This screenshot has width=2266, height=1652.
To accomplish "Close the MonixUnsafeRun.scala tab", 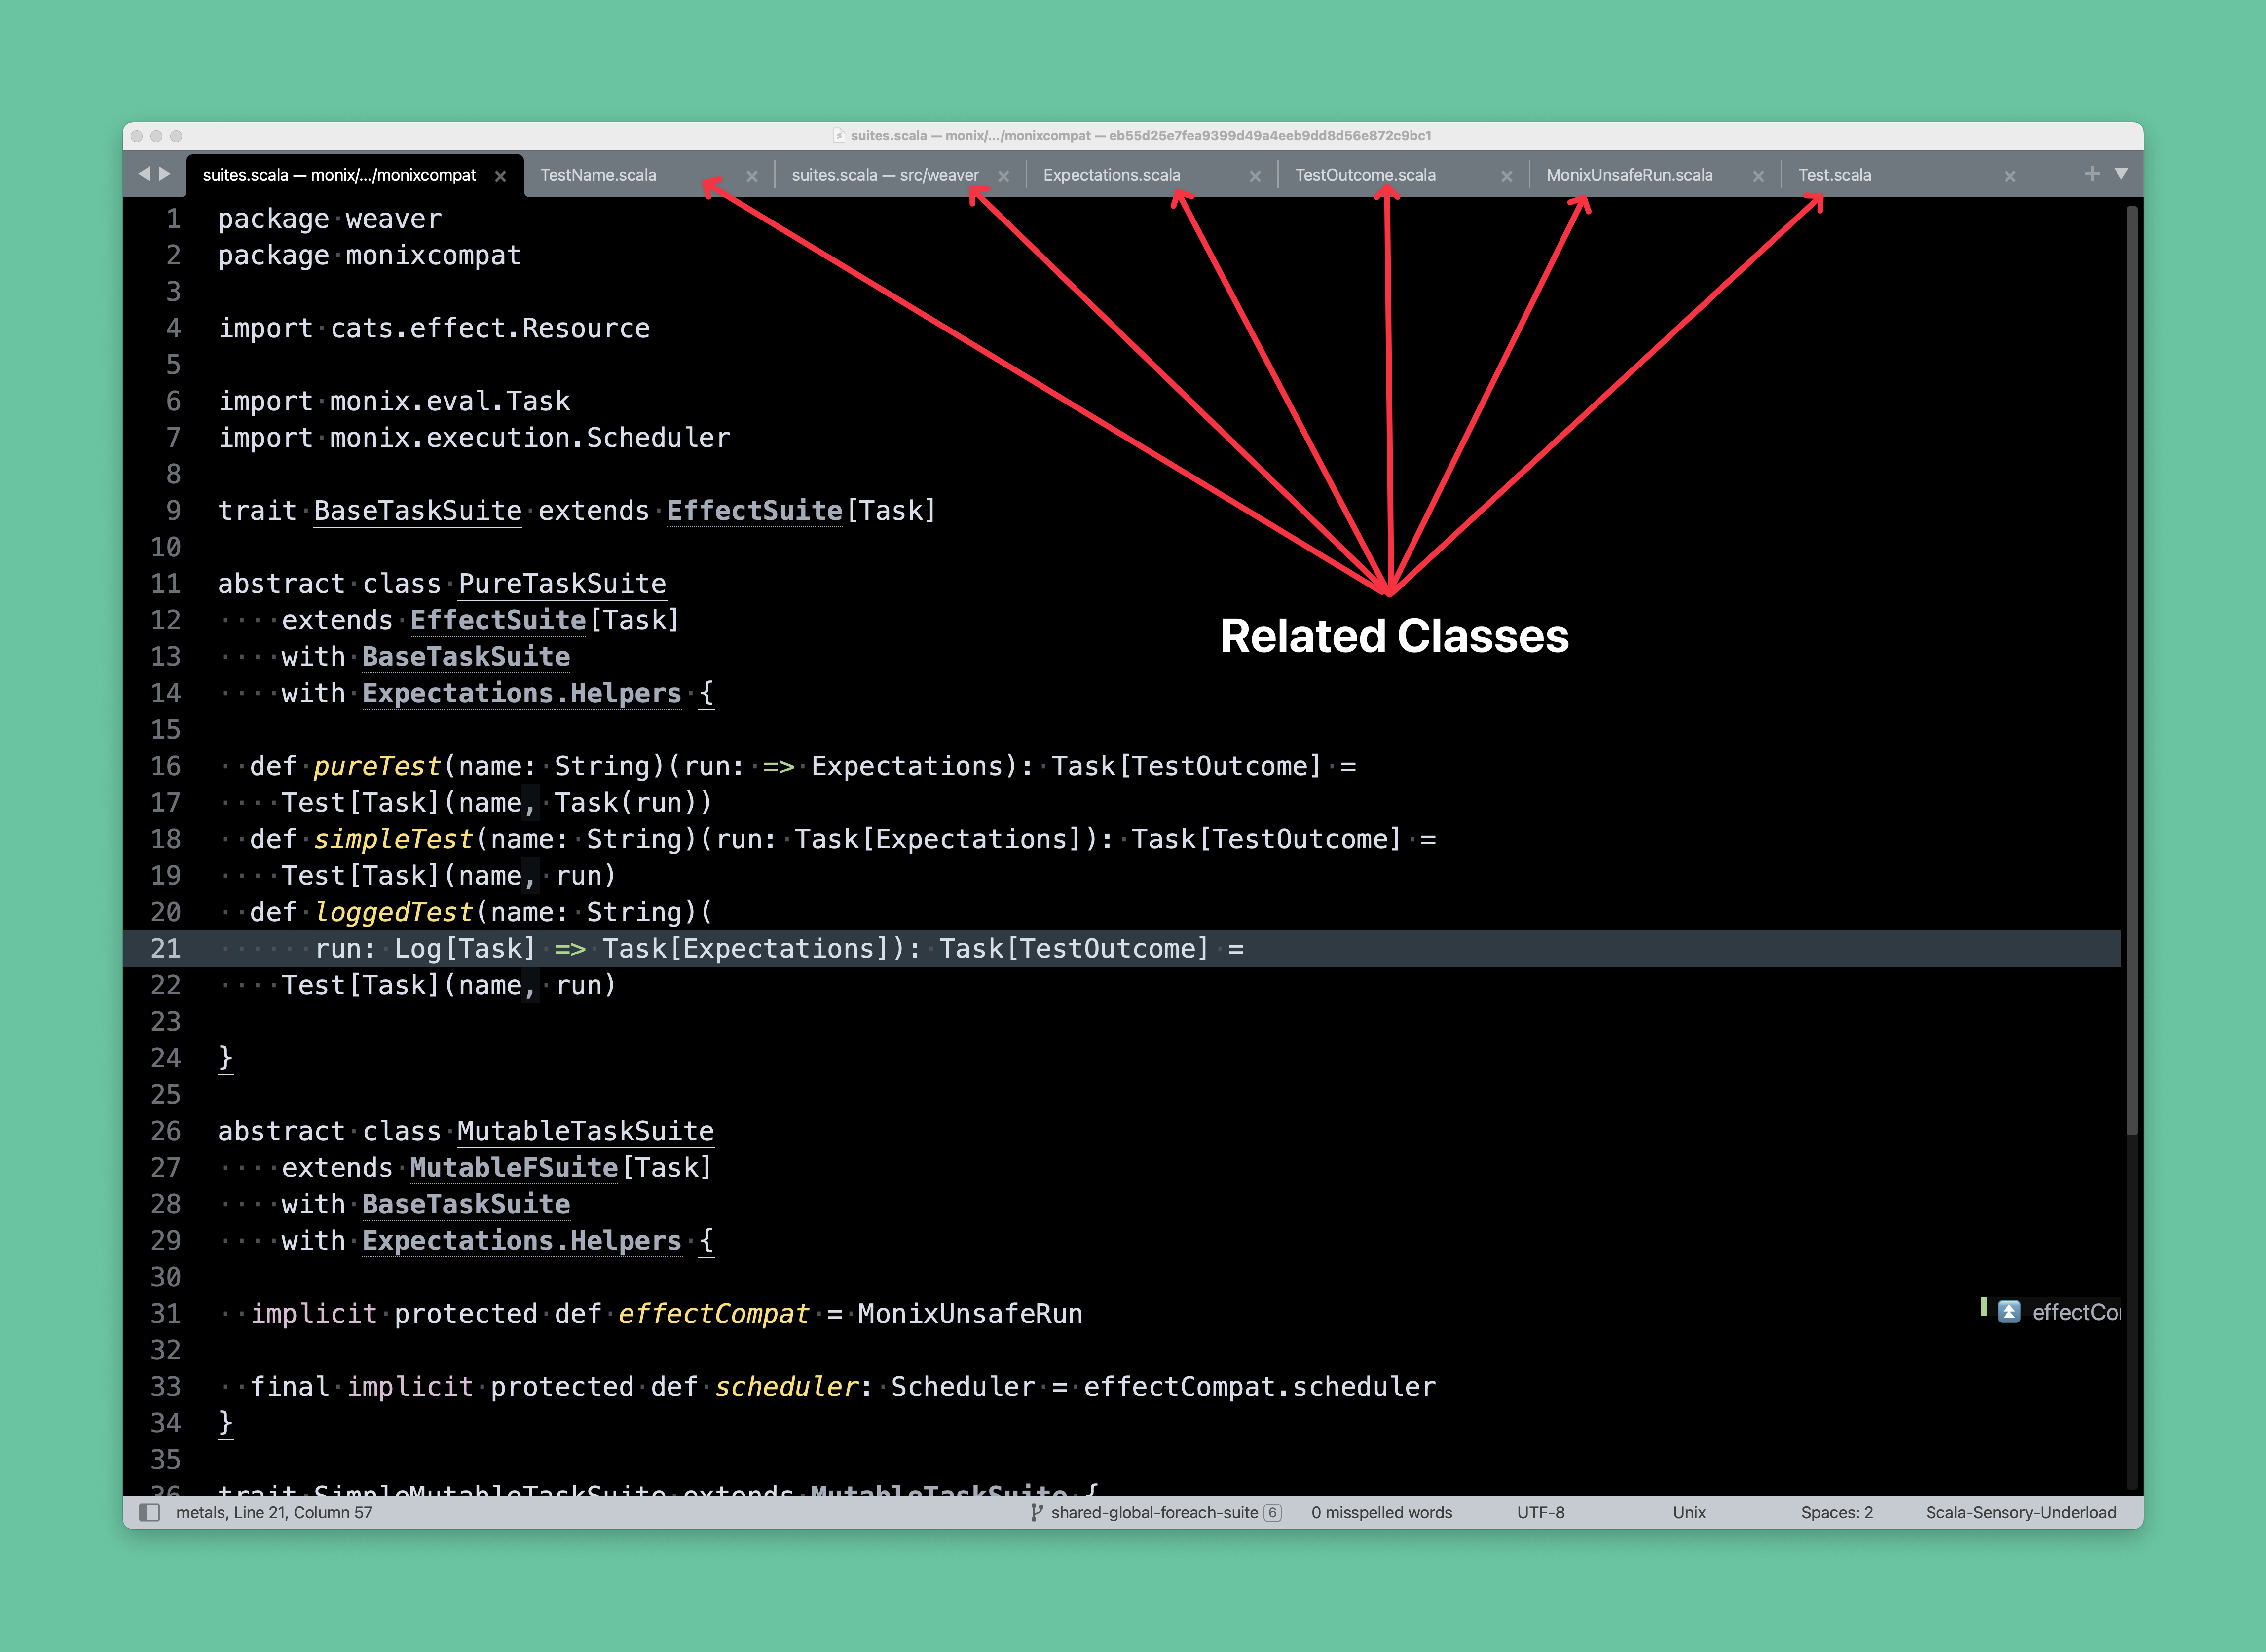I will pos(1758,176).
